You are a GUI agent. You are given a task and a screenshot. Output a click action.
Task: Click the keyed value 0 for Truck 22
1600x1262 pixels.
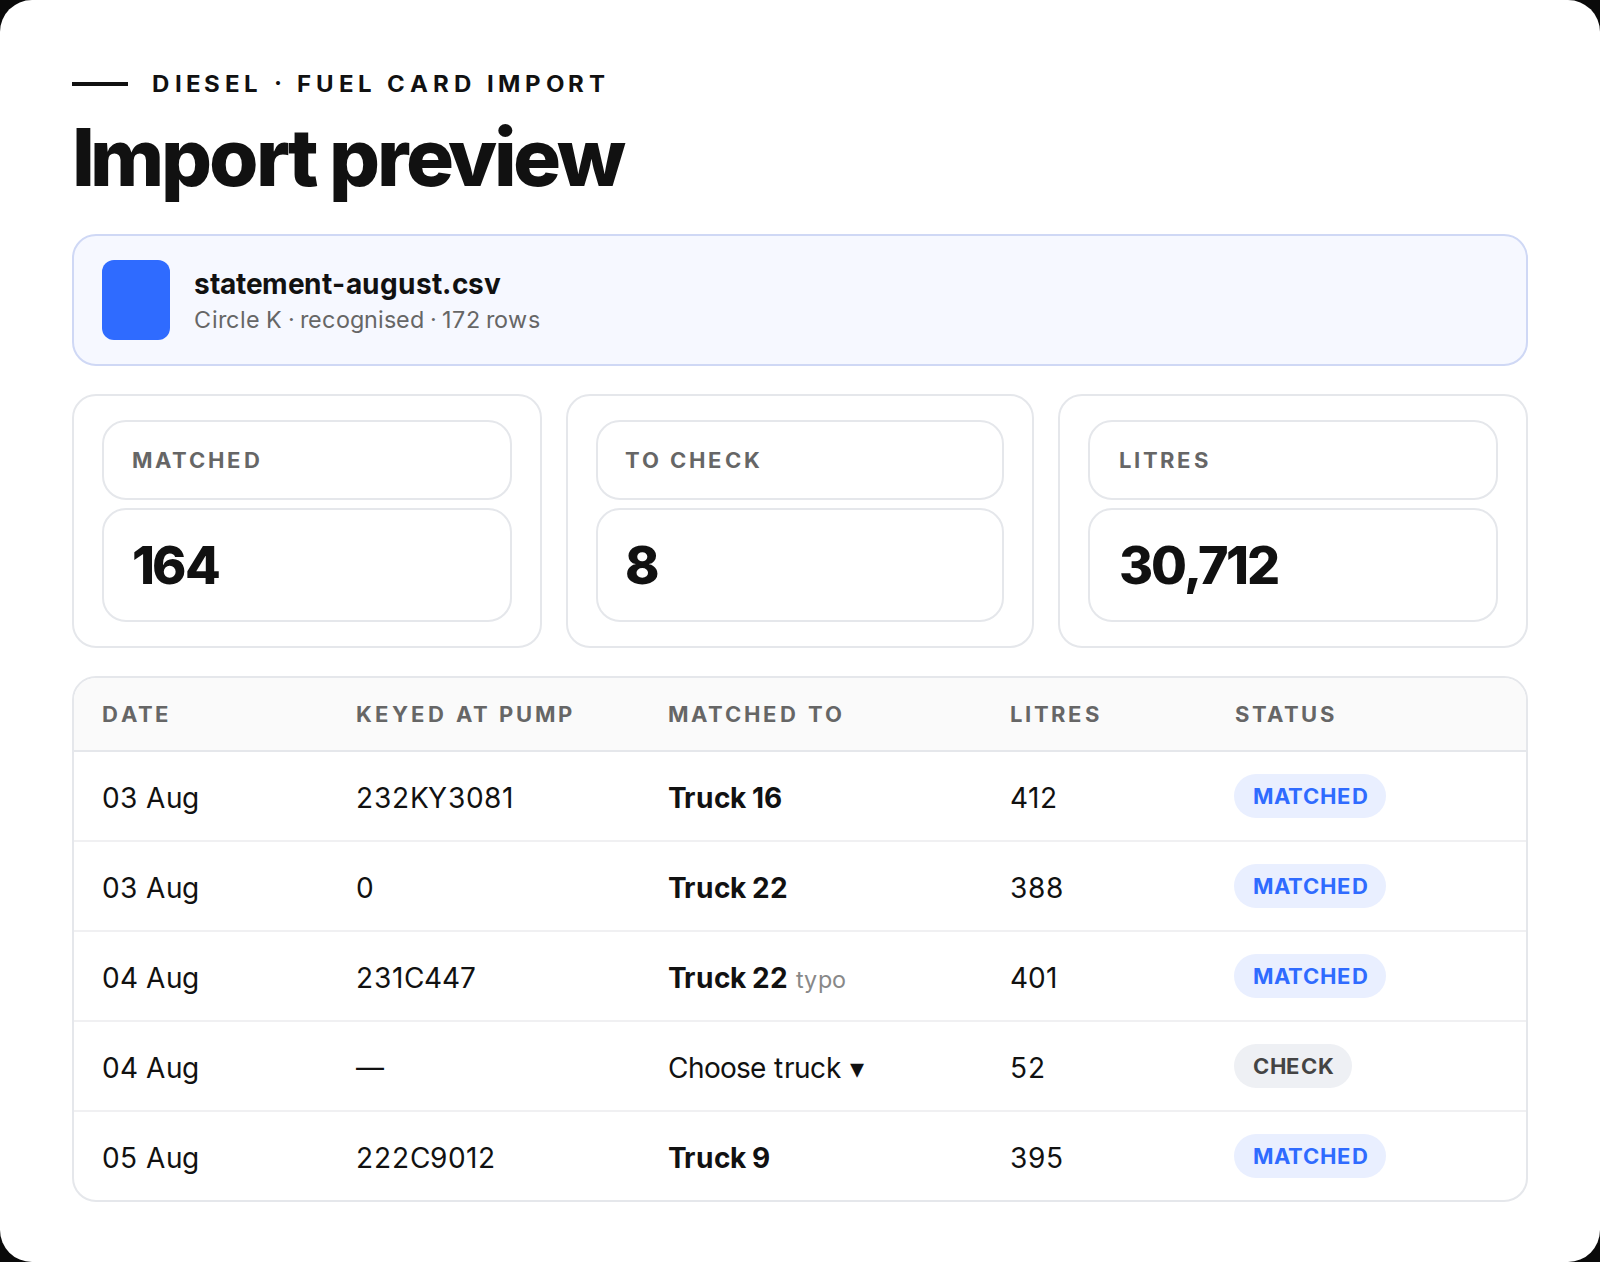coord(365,888)
